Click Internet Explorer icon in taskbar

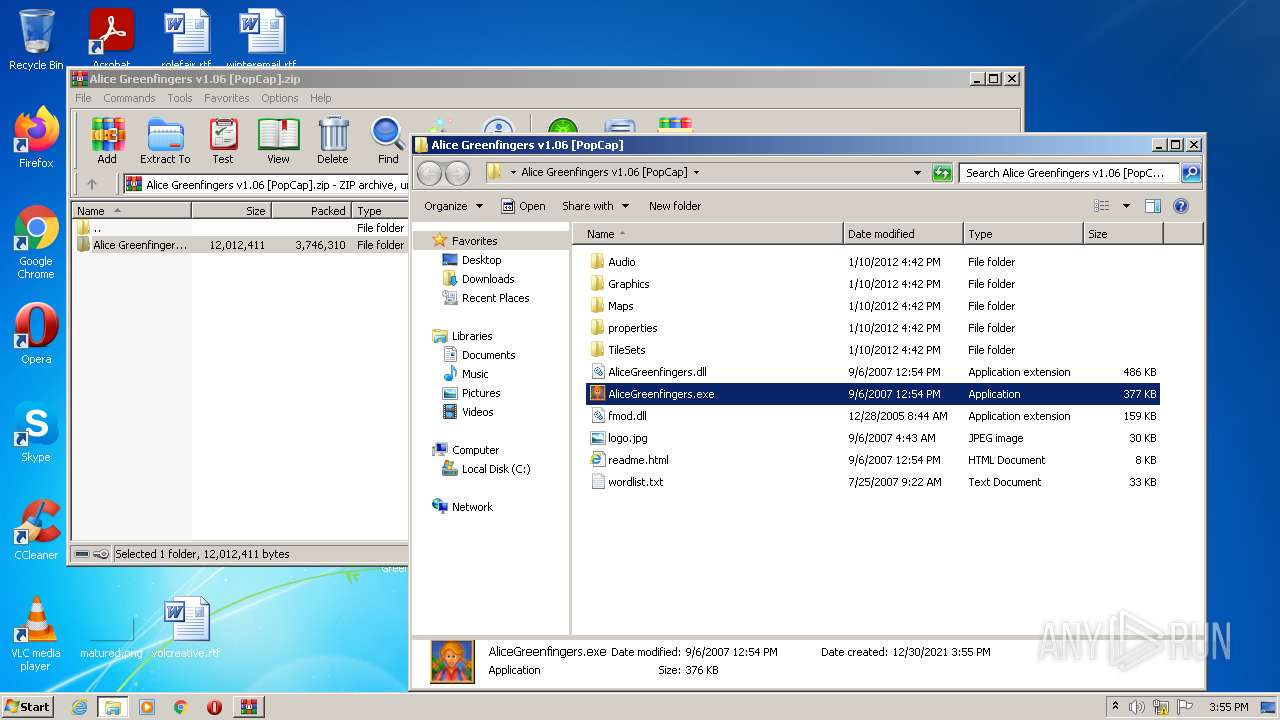click(79, 707)
